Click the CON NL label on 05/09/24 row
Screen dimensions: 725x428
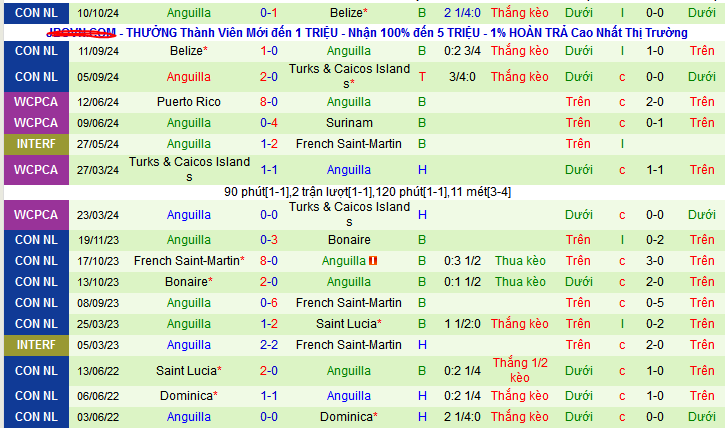pos(36,76)
